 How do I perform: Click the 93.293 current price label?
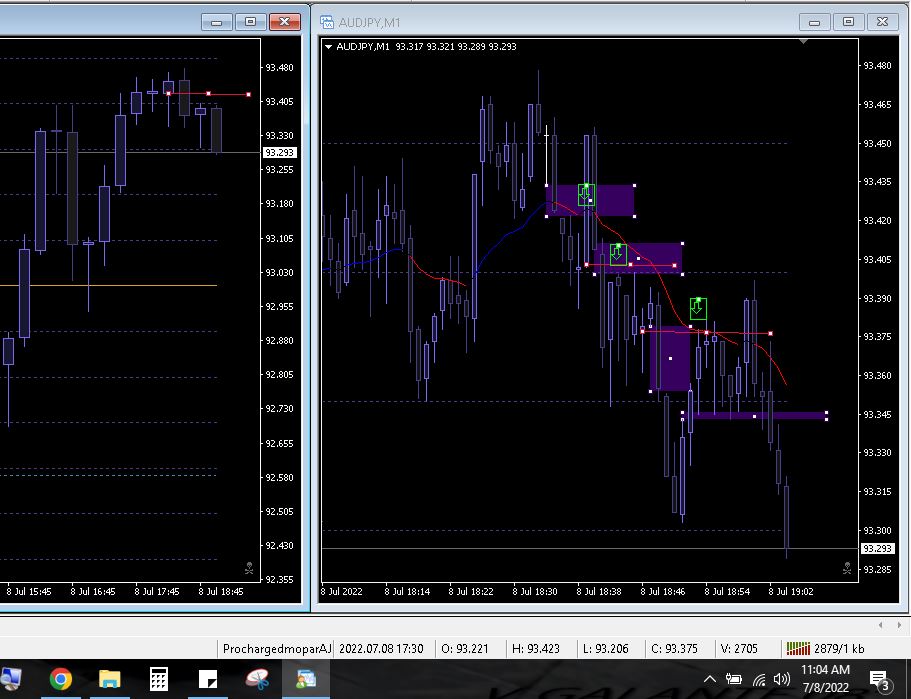[876, 548]
